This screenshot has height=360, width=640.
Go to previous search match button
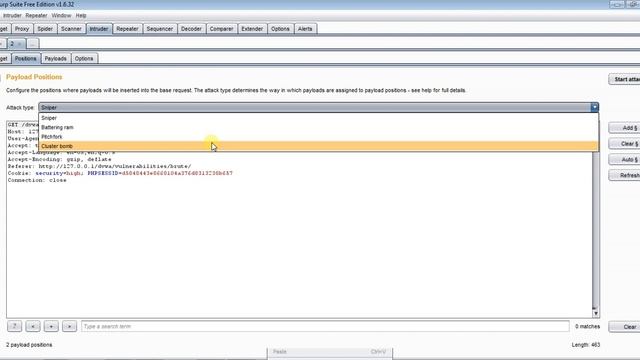click(33, 326)
